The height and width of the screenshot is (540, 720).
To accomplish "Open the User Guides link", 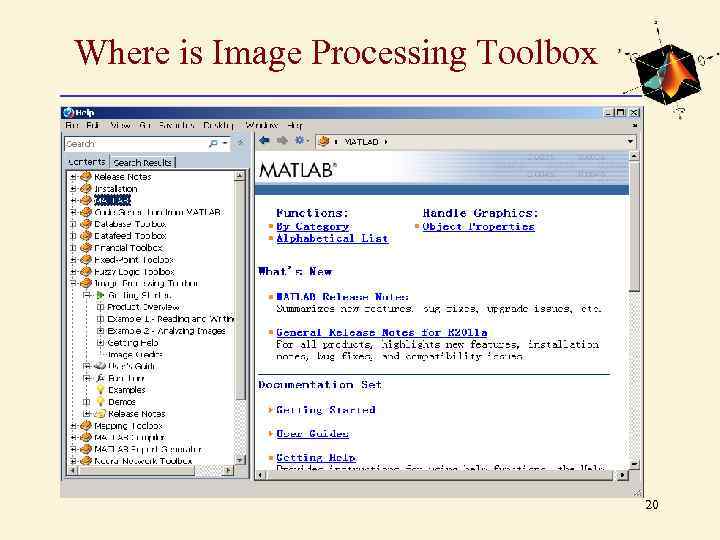I will (312, 433).
